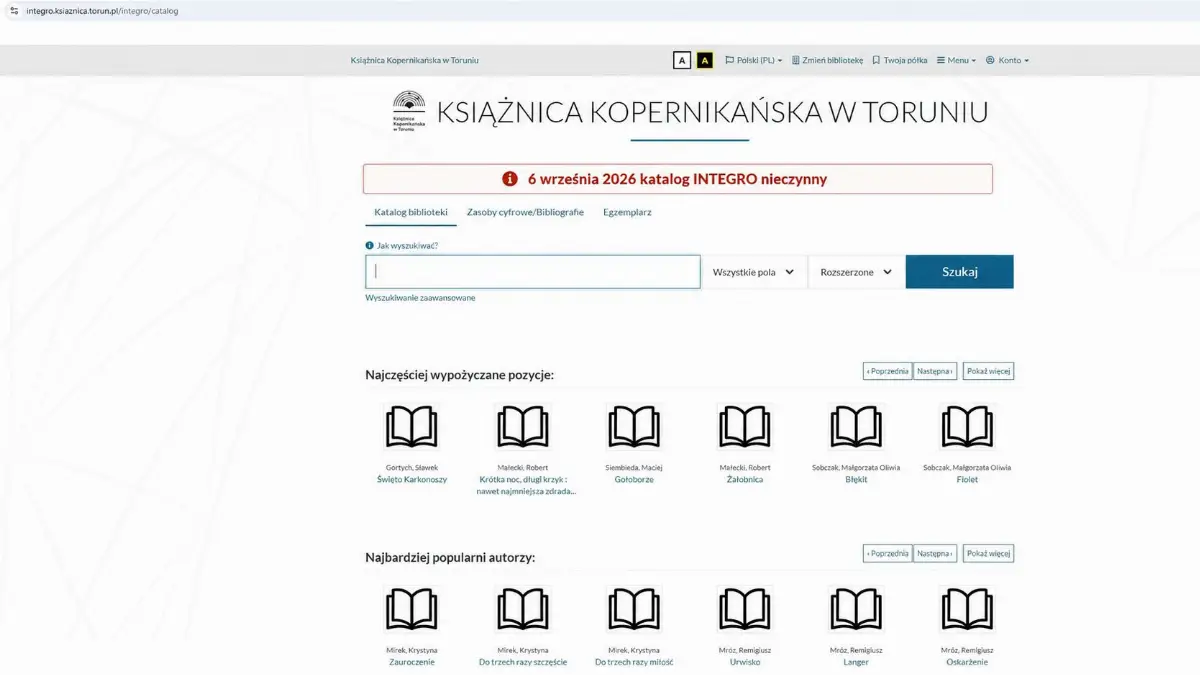Open the Menu dropdown in the top bar
The width and height of the screenshot is (1200, 675).
pyautogui.click(x=956, y=60)
